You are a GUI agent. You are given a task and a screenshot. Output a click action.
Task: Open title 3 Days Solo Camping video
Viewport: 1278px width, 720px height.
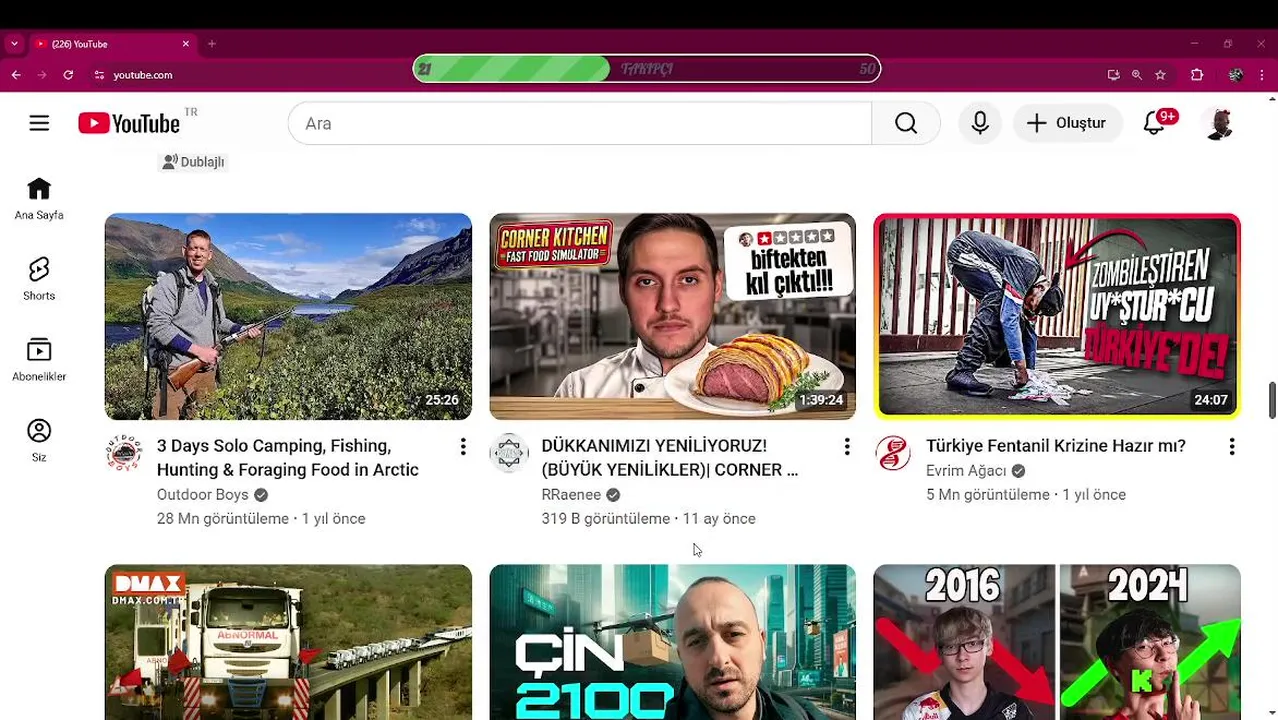coord(288,458)
